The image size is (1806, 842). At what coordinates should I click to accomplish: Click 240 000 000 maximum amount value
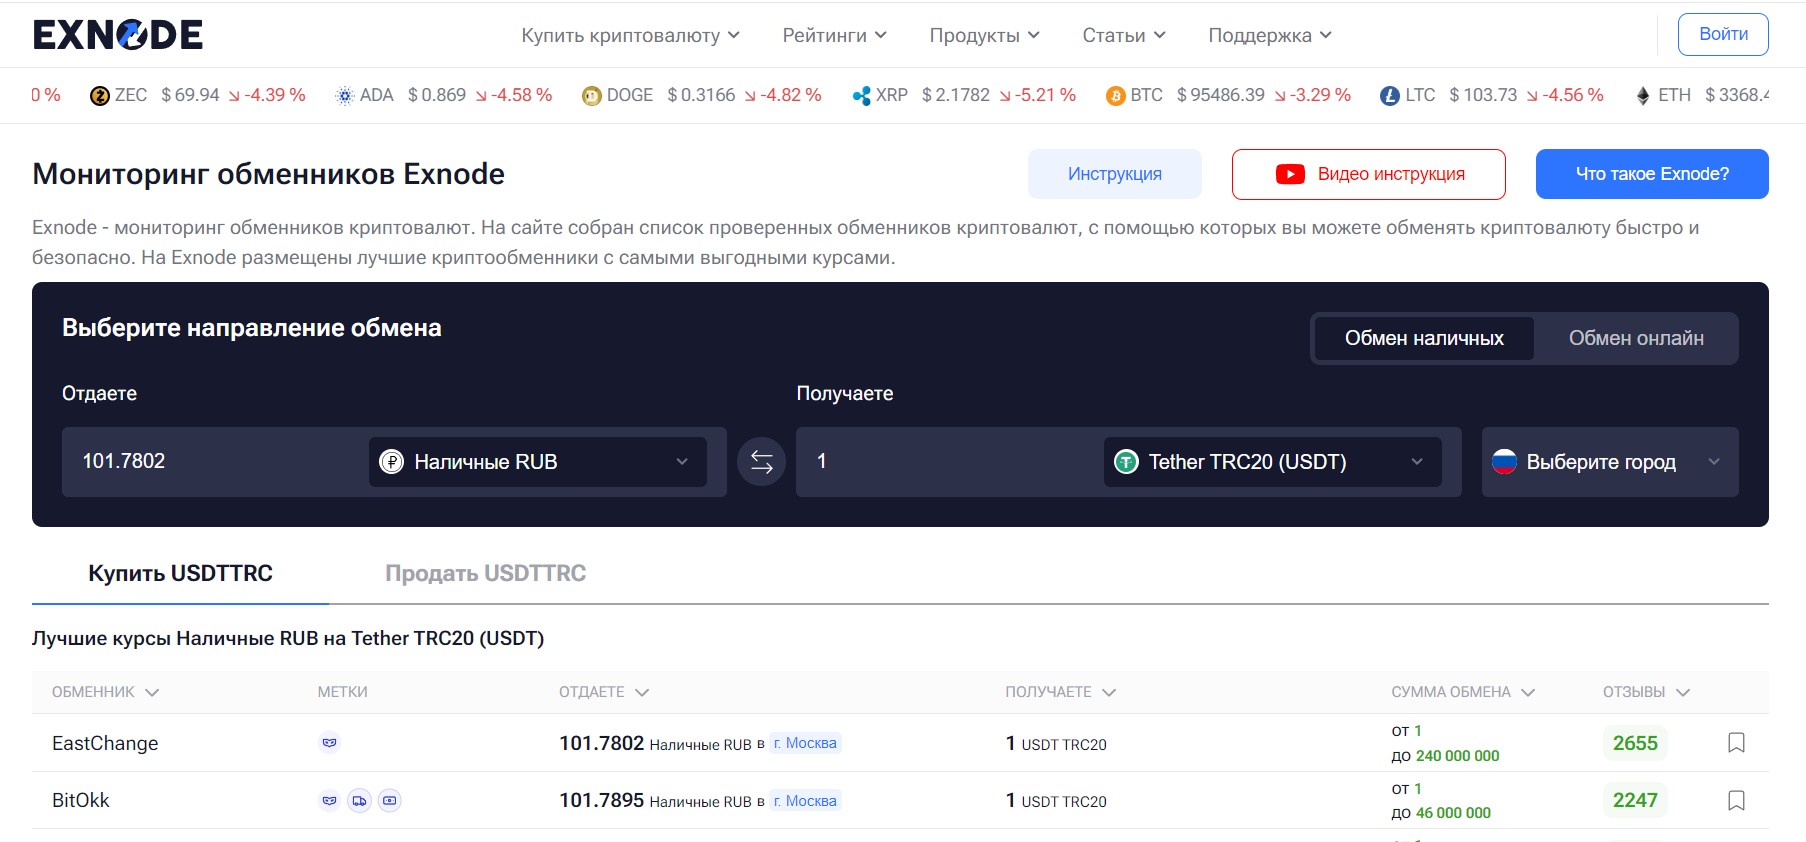1457,756
